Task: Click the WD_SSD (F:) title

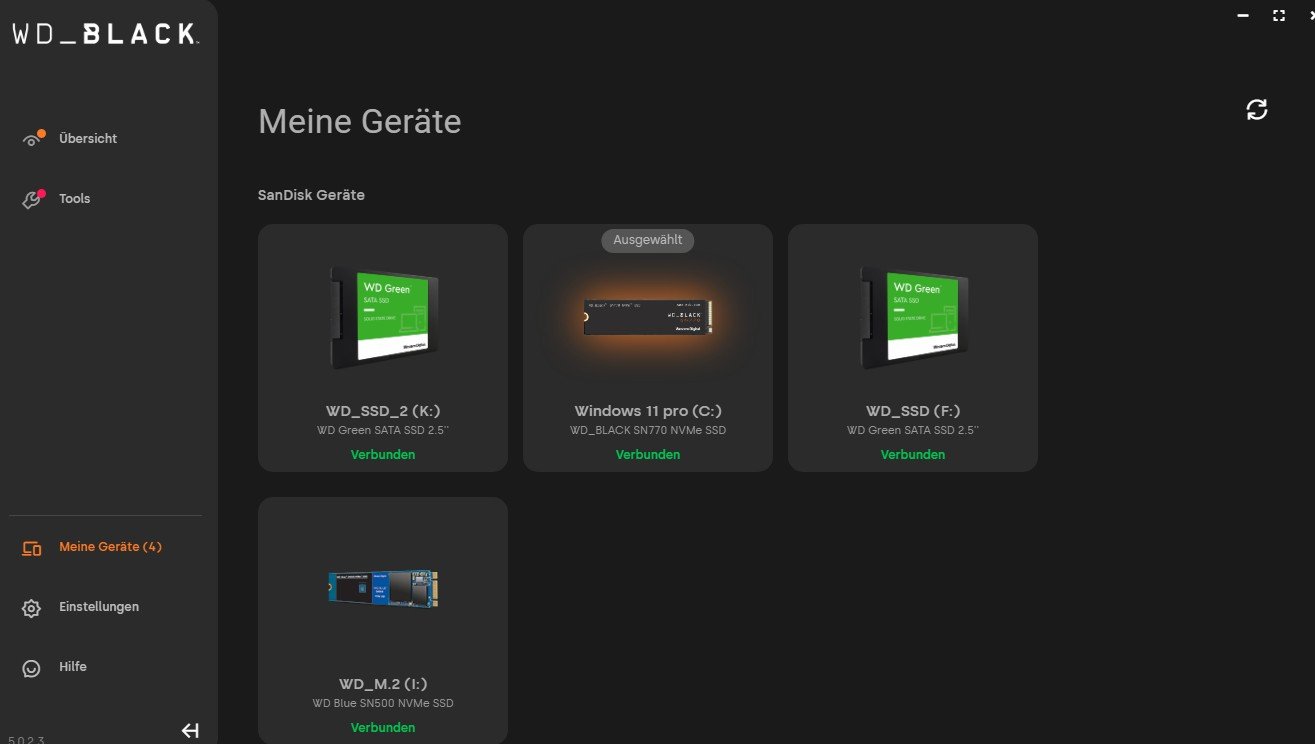Action: [x=913, y=411]
